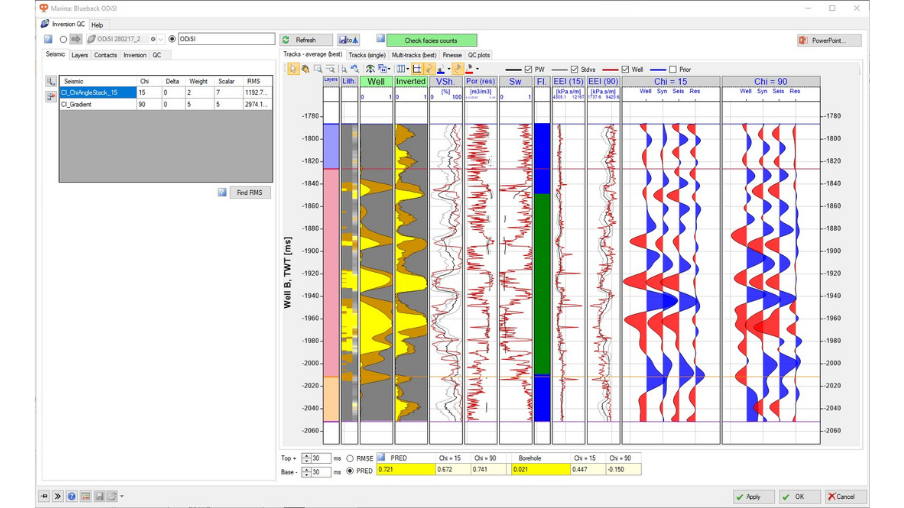Expand the track windows icon dropdown arrow
904x508 pixels.
point(390,69)
